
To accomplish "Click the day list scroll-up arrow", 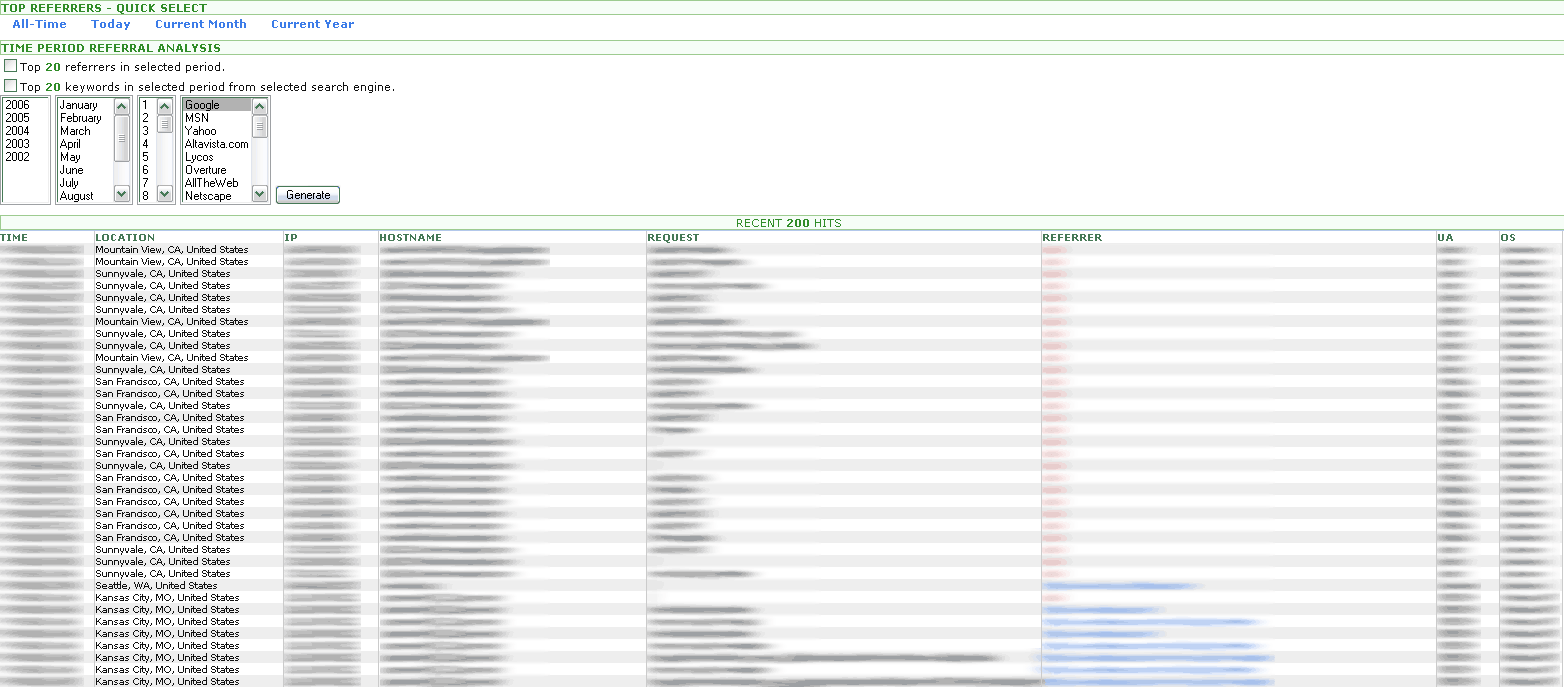I will 165,106.
